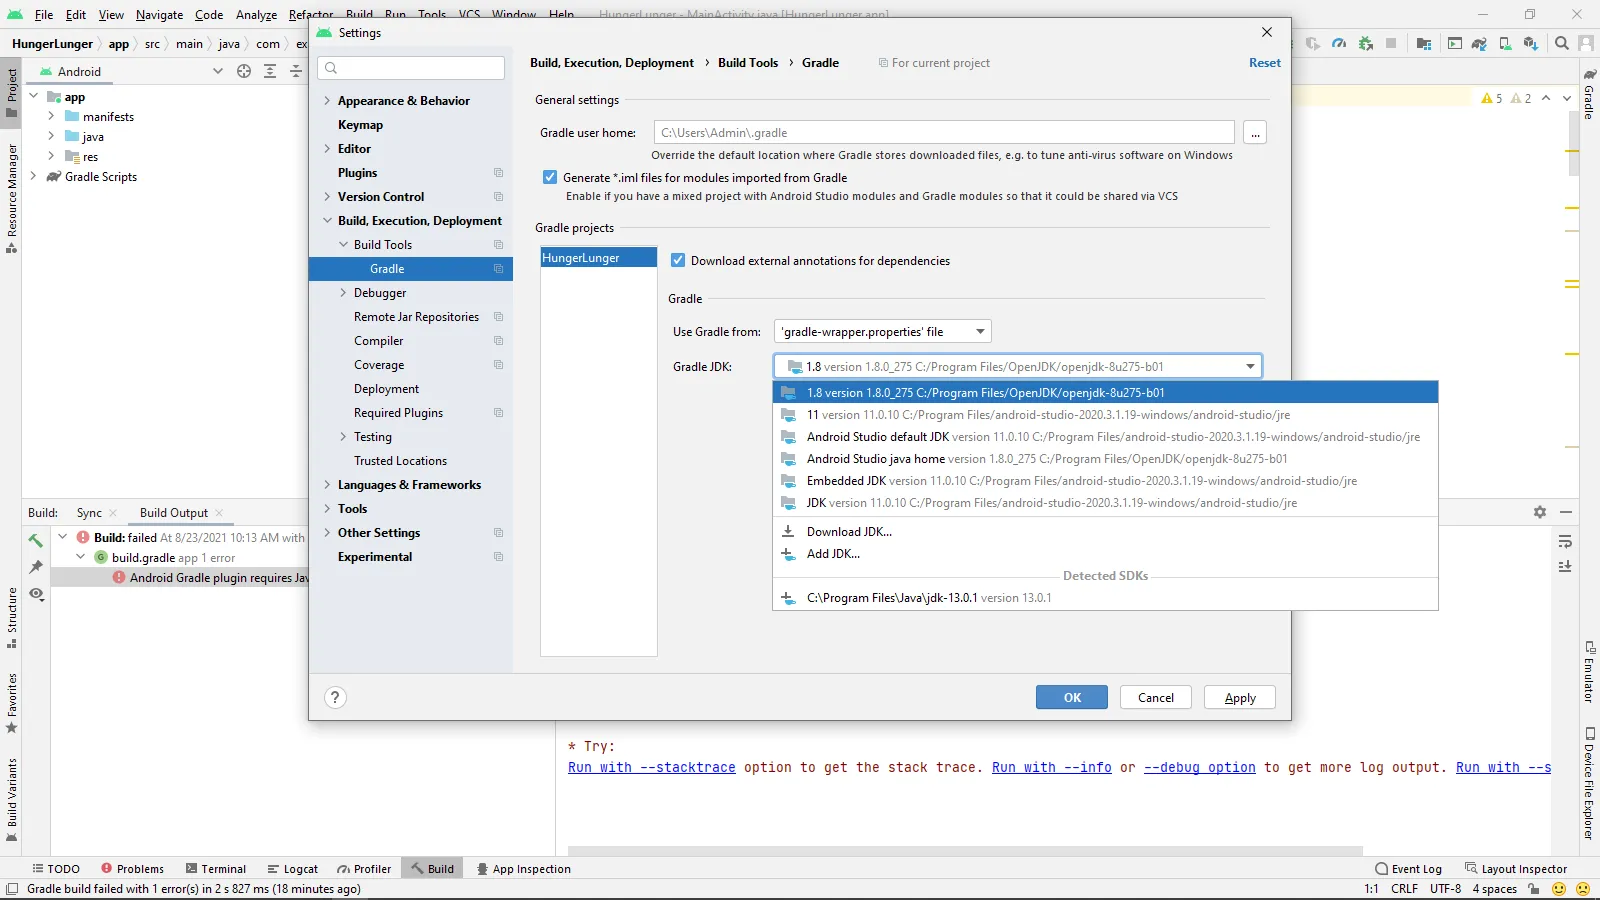Open the SDK Manager toolbar icon
The image size is (1600, 900).
(x=1531, y=44)
